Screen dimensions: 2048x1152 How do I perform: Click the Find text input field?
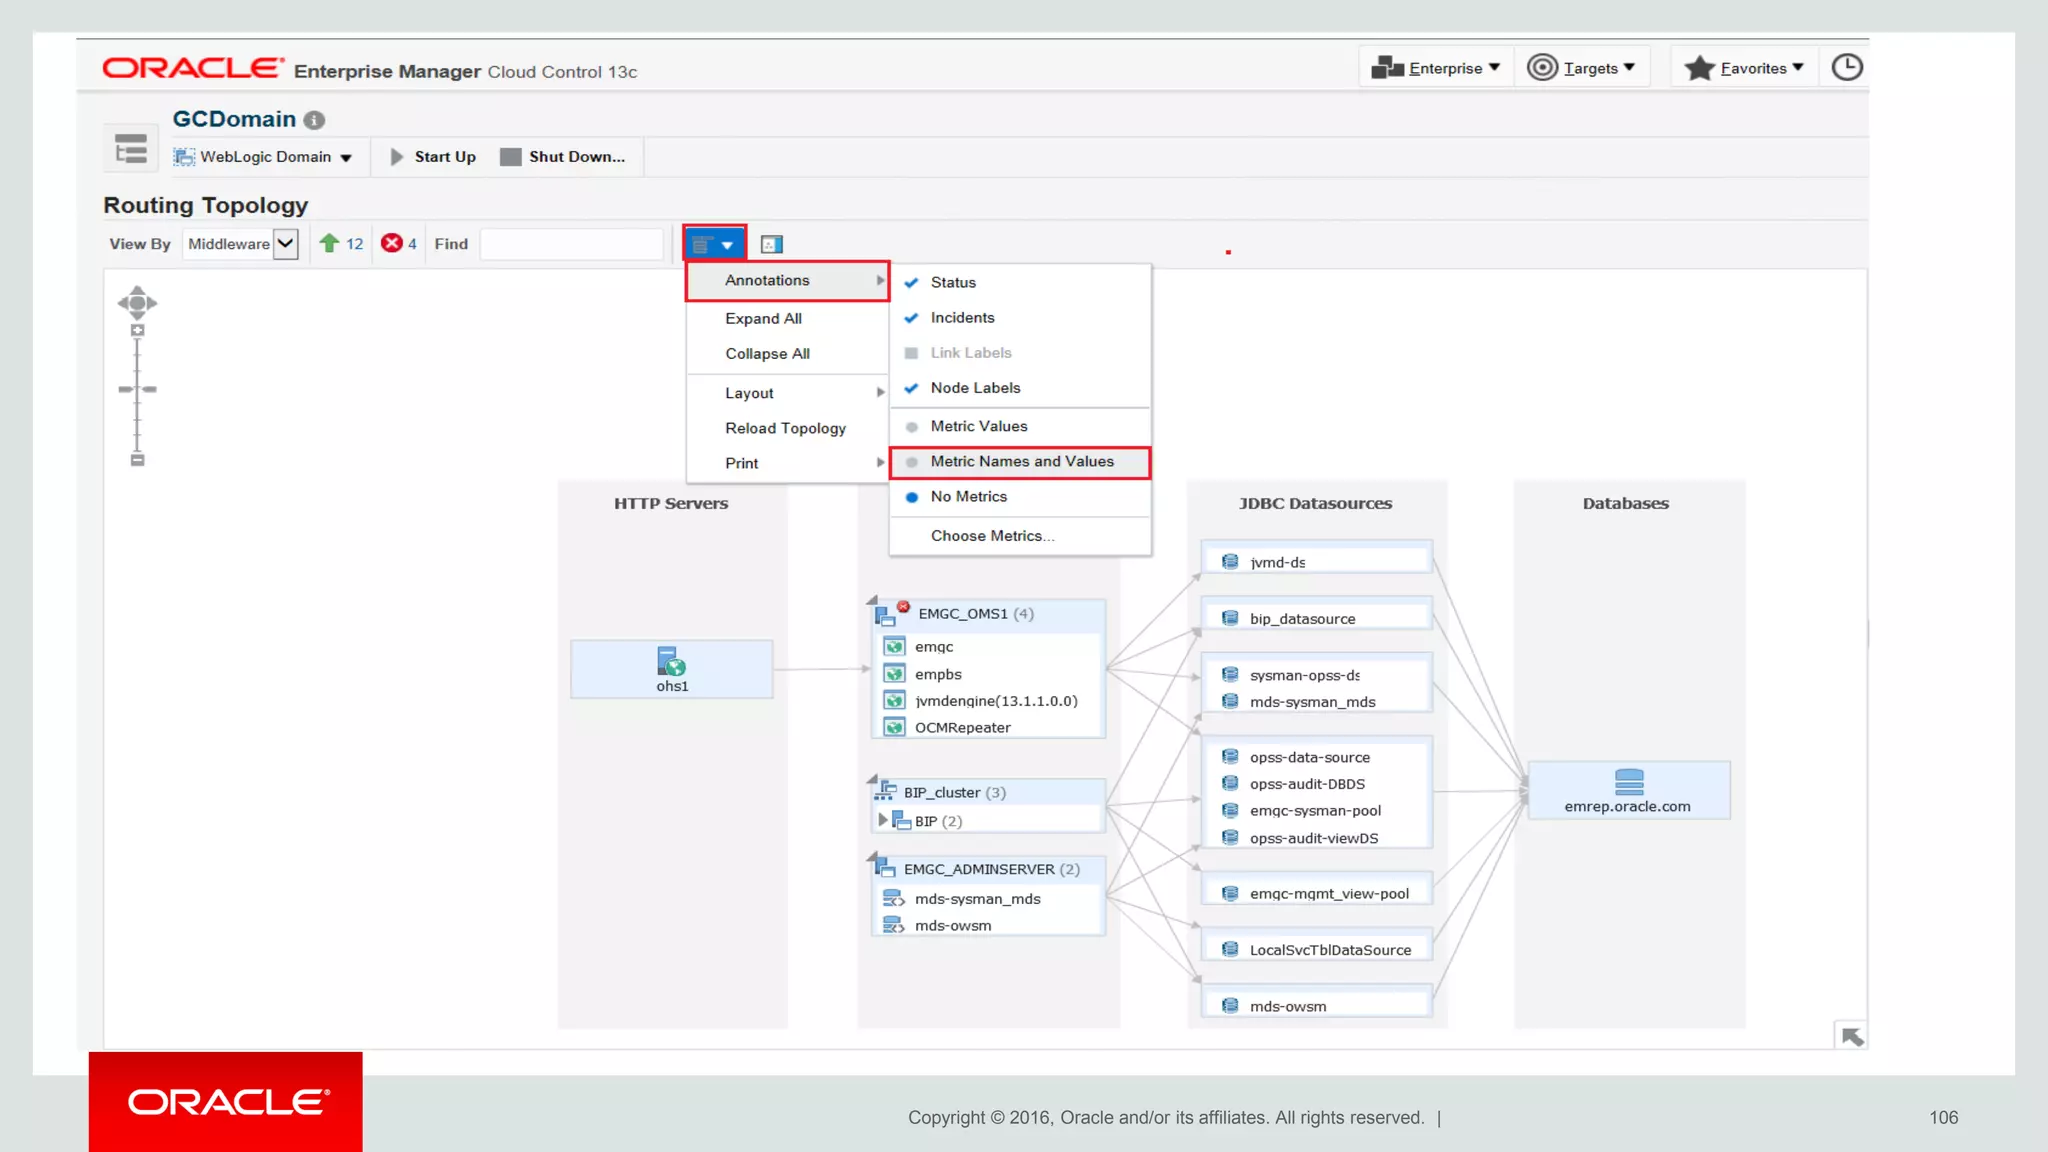[x=571, y=244]
